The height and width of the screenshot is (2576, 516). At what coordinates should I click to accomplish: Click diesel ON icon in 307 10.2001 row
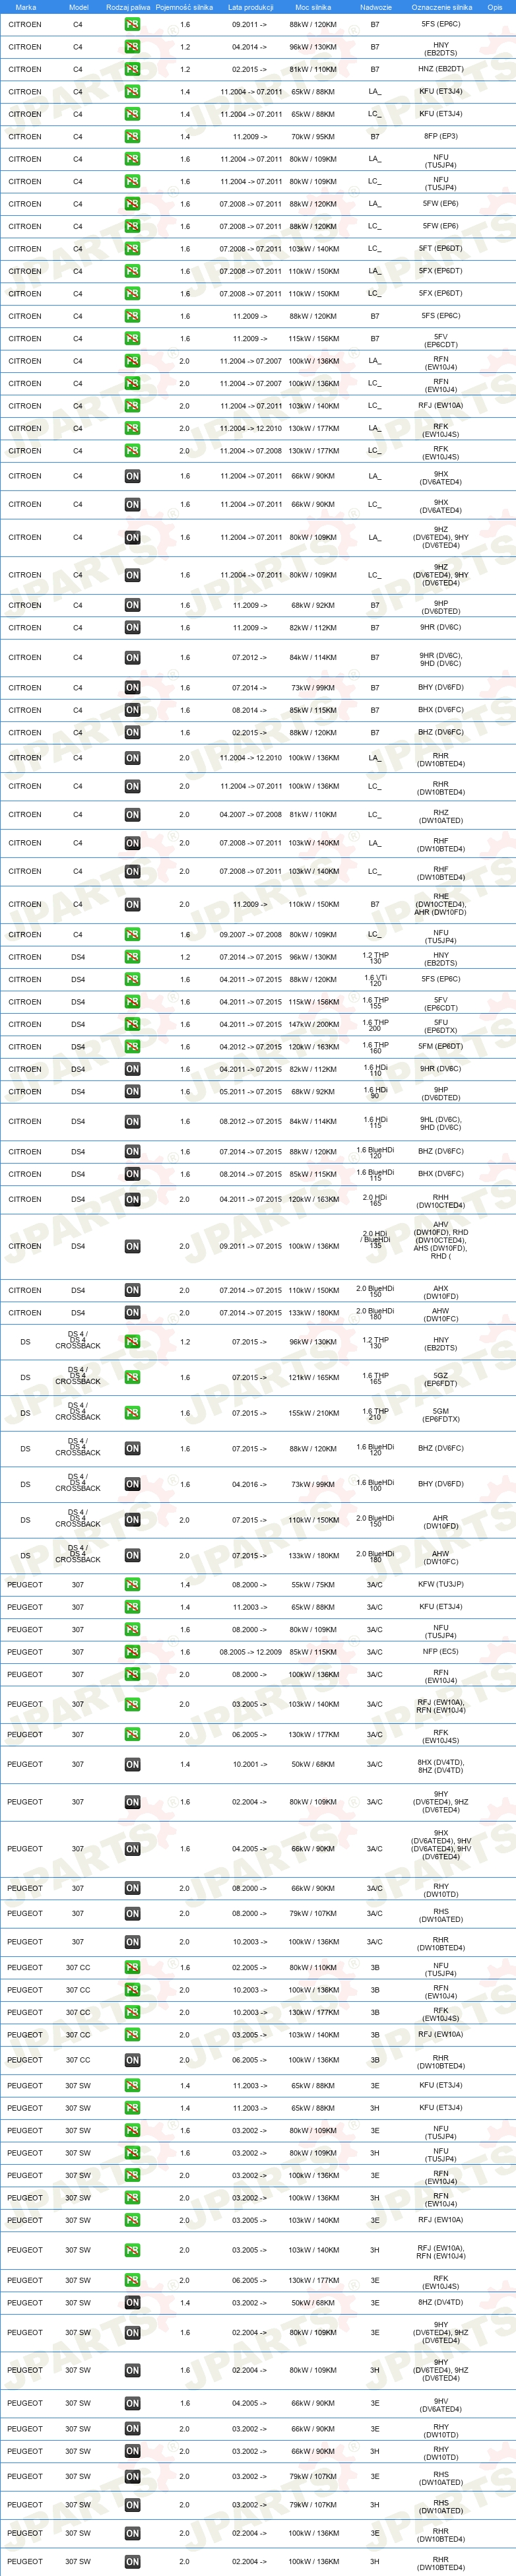pos(132,1765)
